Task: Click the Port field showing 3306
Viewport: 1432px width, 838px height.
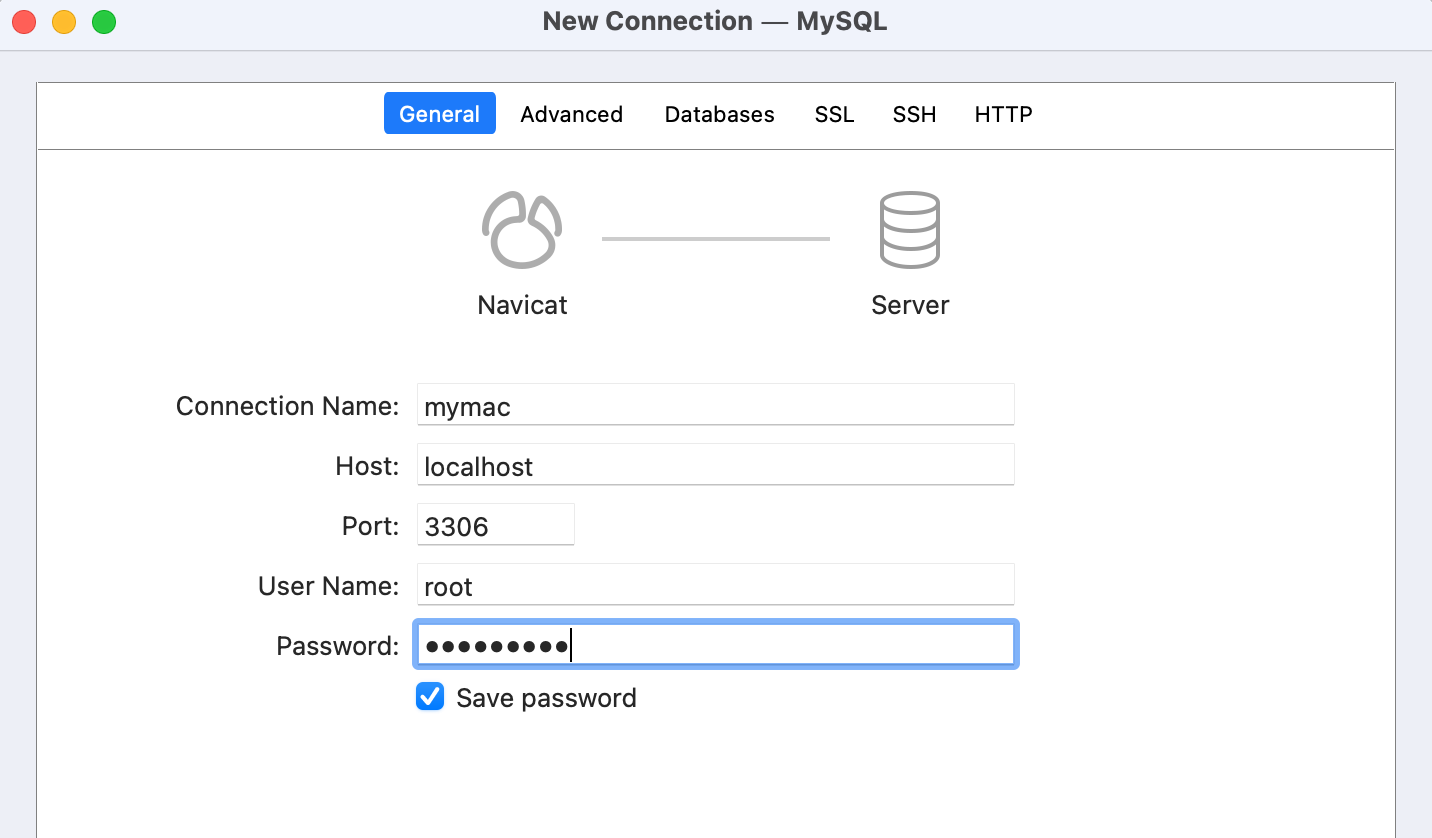Action: (495, 526)
